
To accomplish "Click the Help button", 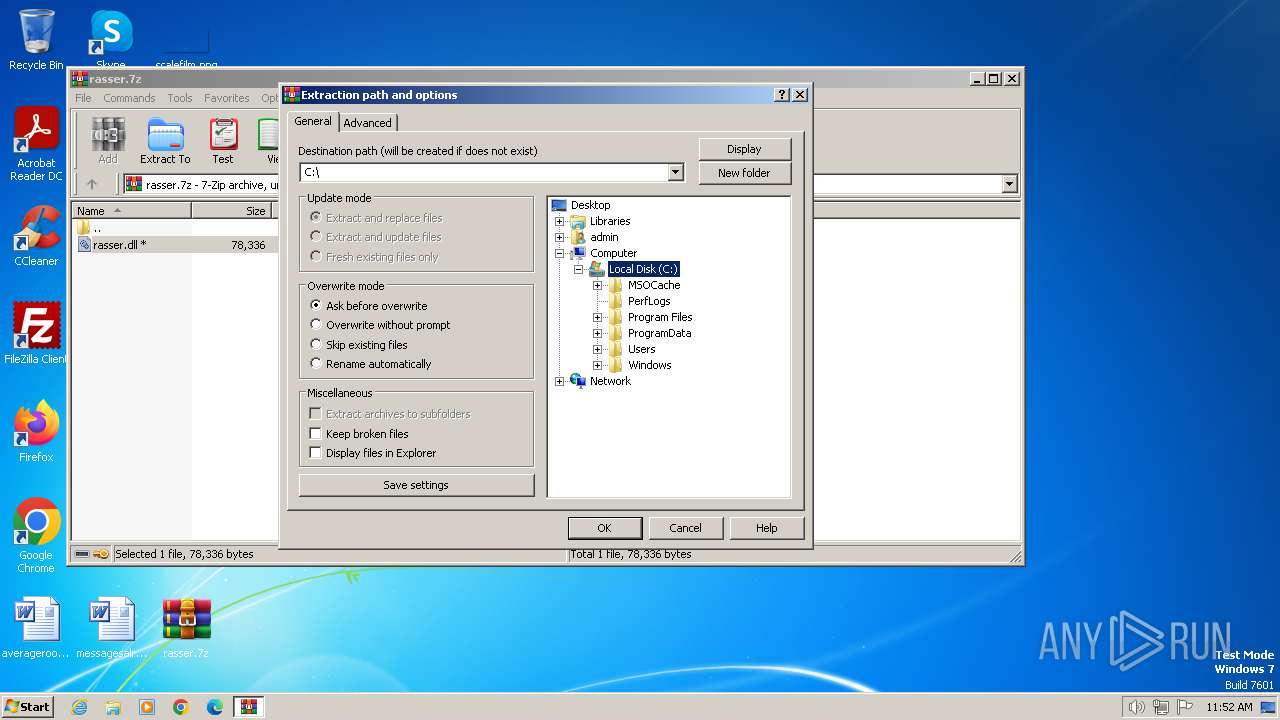I will click(767, 528).
